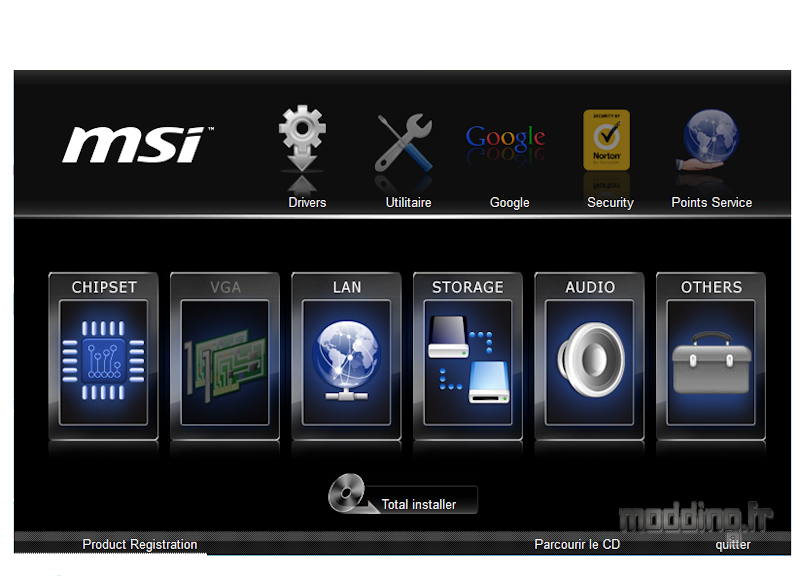
Task: Click the MSI logo
Action: pyautogui.click(x=138, y=144)
